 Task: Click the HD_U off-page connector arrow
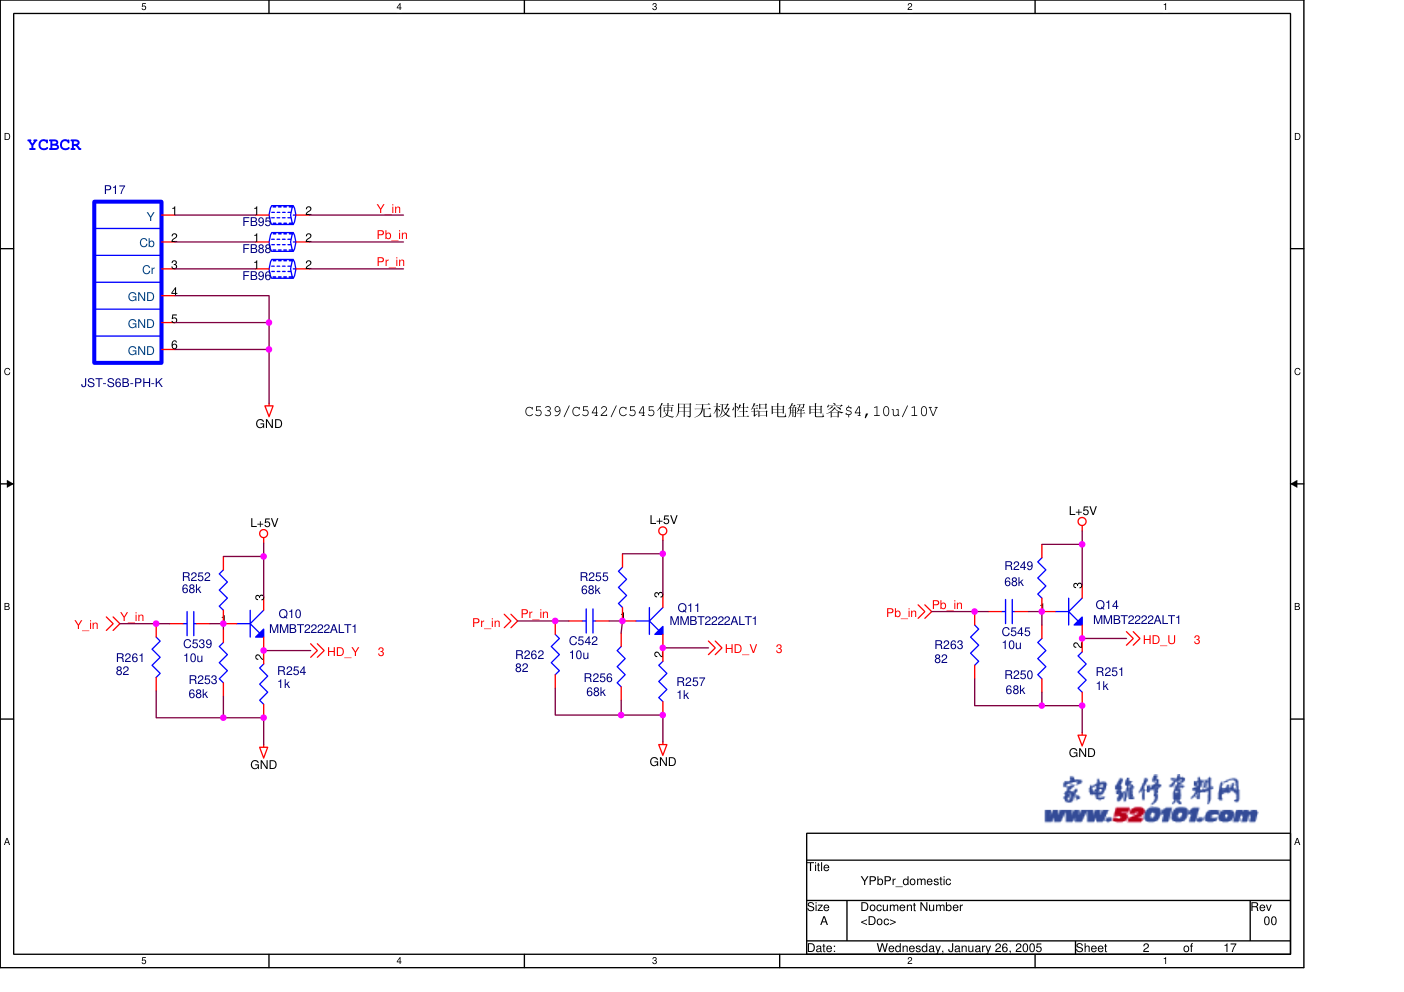pos(1133,639)
